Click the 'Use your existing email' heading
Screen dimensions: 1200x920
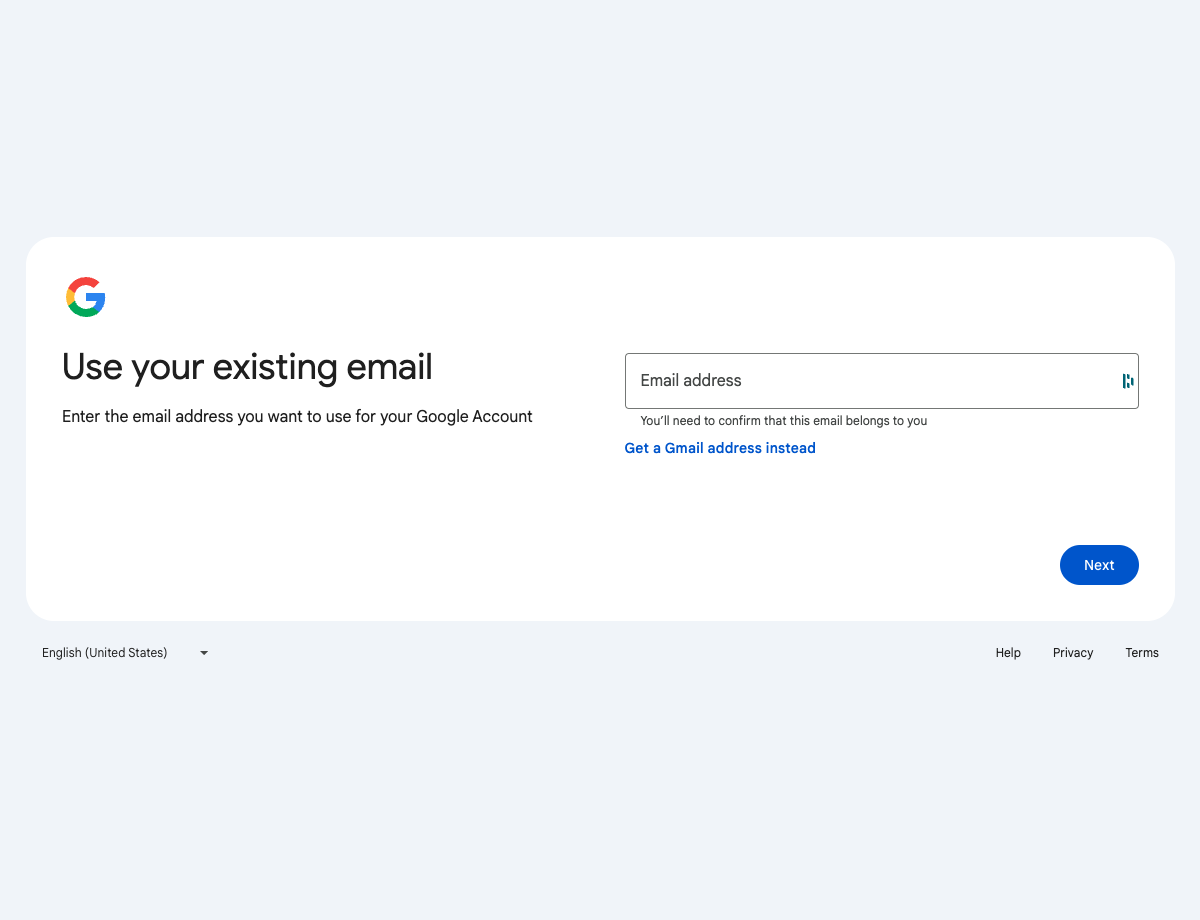pyautogui.click(x=247, y=367)
